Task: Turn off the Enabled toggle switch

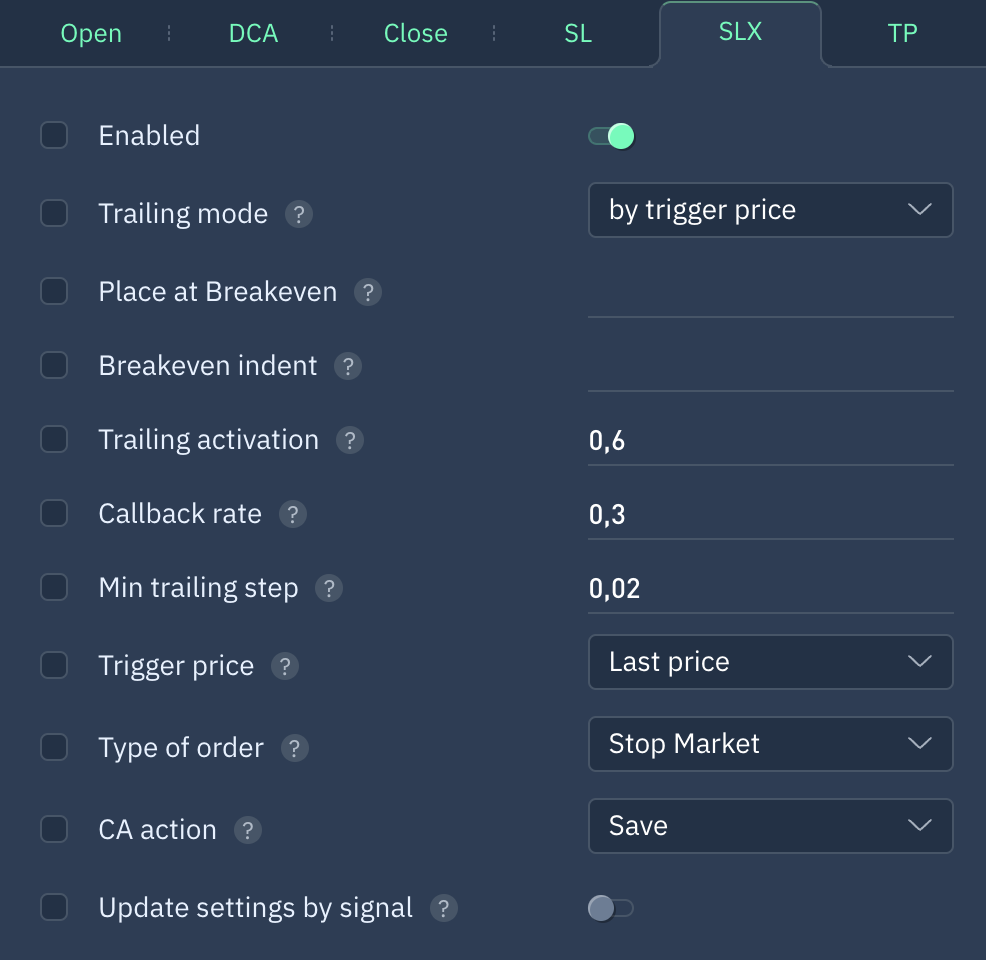Action: pyautogui.click(x=611, y=136)
